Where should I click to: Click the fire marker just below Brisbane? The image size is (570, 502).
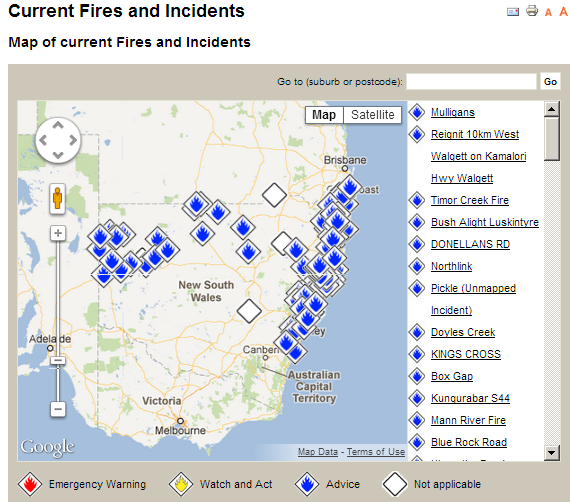pyautogui.click(x=350, y=187)
